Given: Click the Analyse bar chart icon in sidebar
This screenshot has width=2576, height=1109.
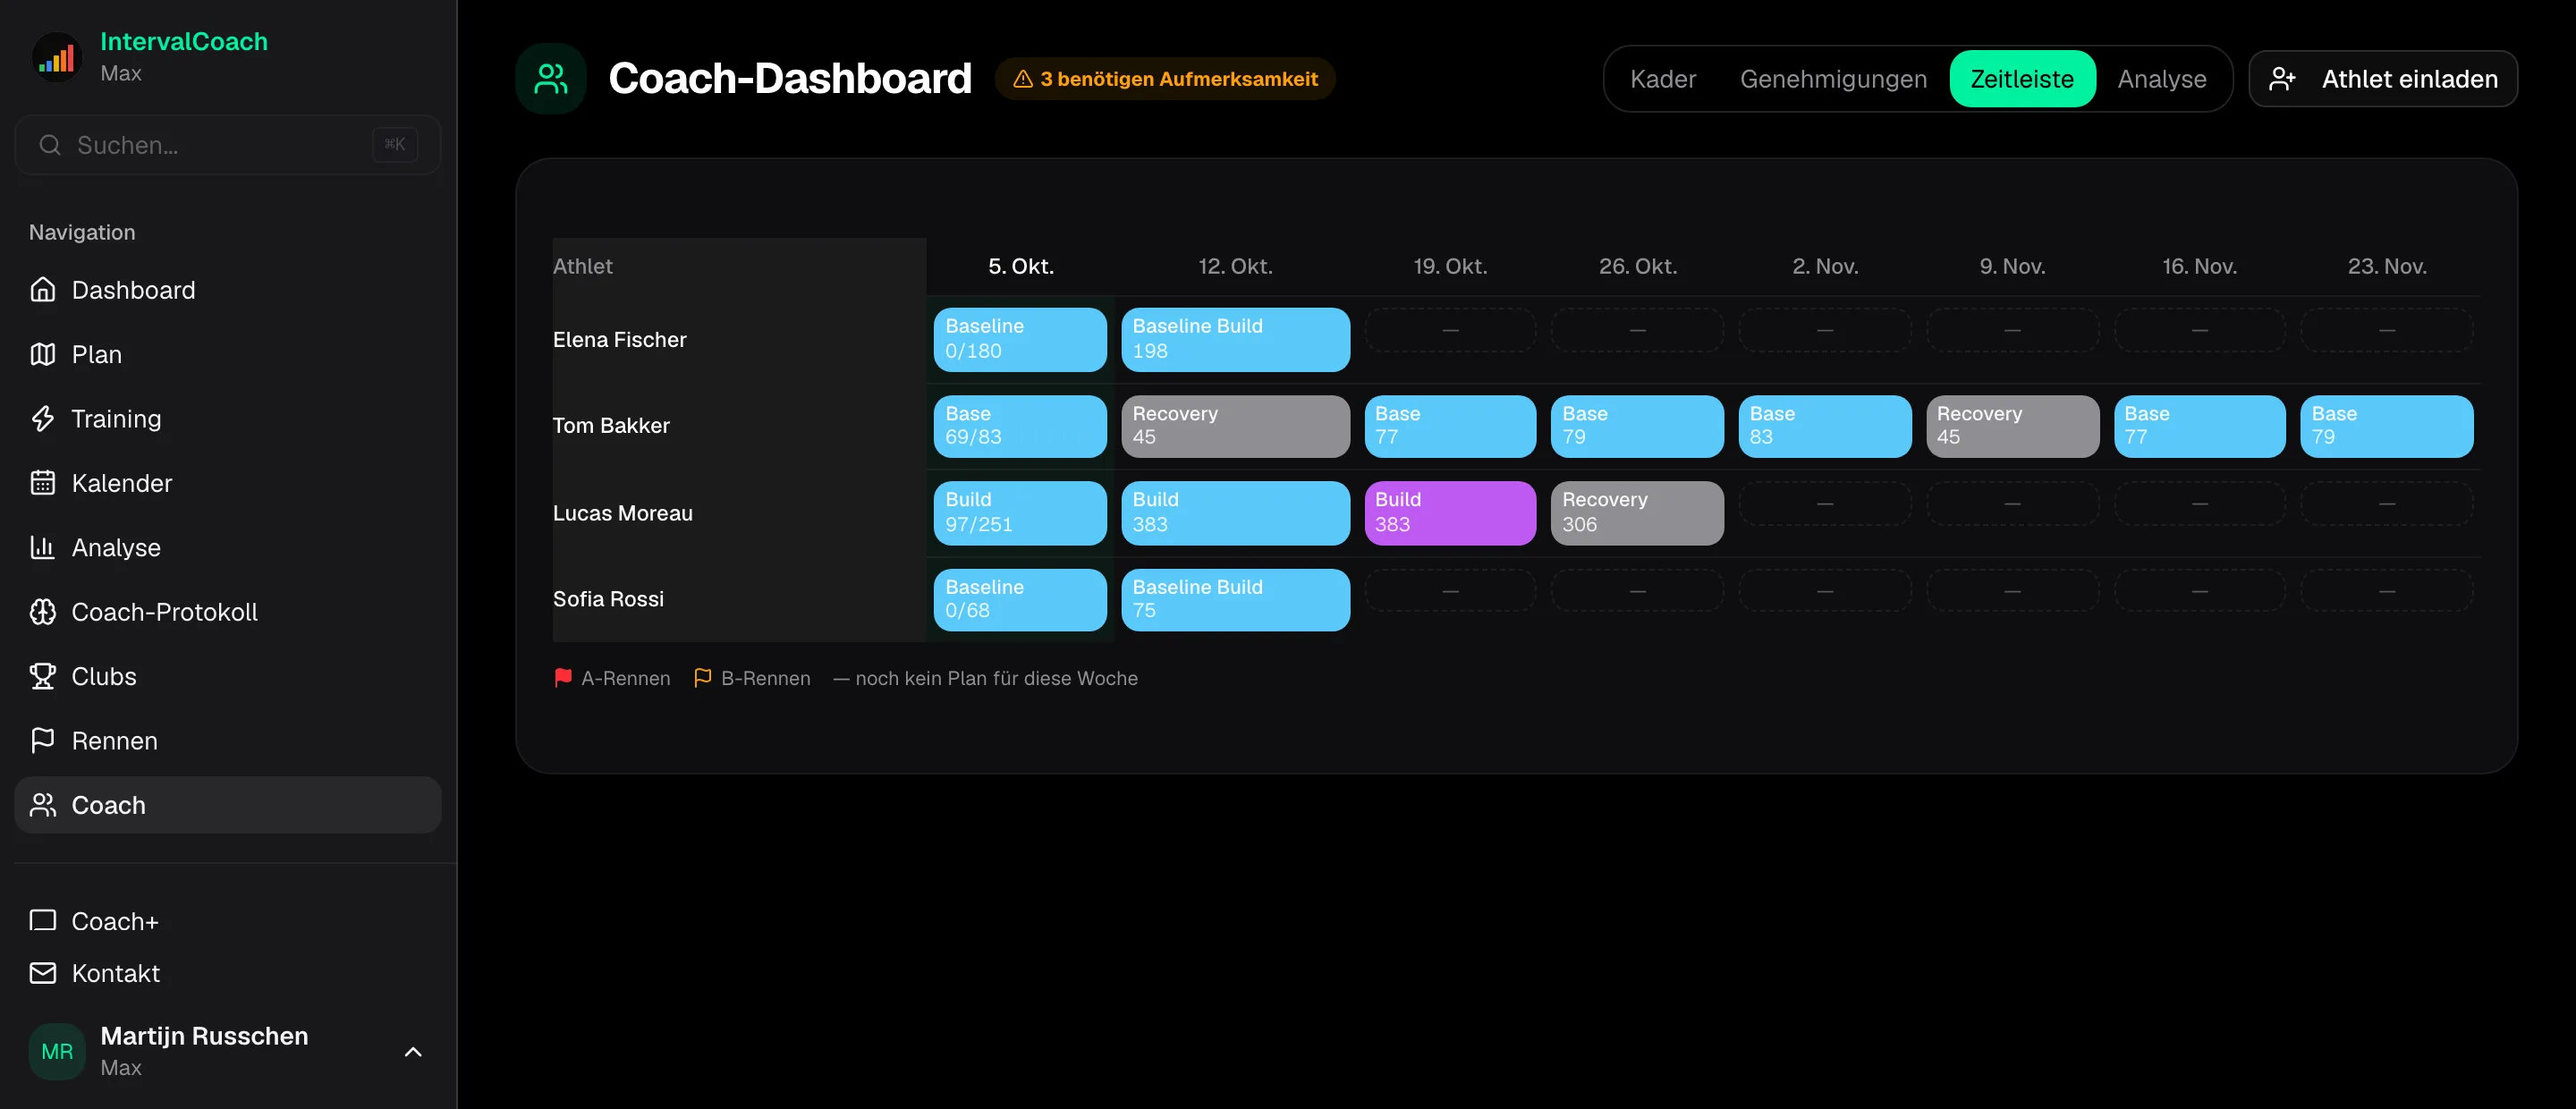Looking at the screenshot, I should tap(43, 547).
